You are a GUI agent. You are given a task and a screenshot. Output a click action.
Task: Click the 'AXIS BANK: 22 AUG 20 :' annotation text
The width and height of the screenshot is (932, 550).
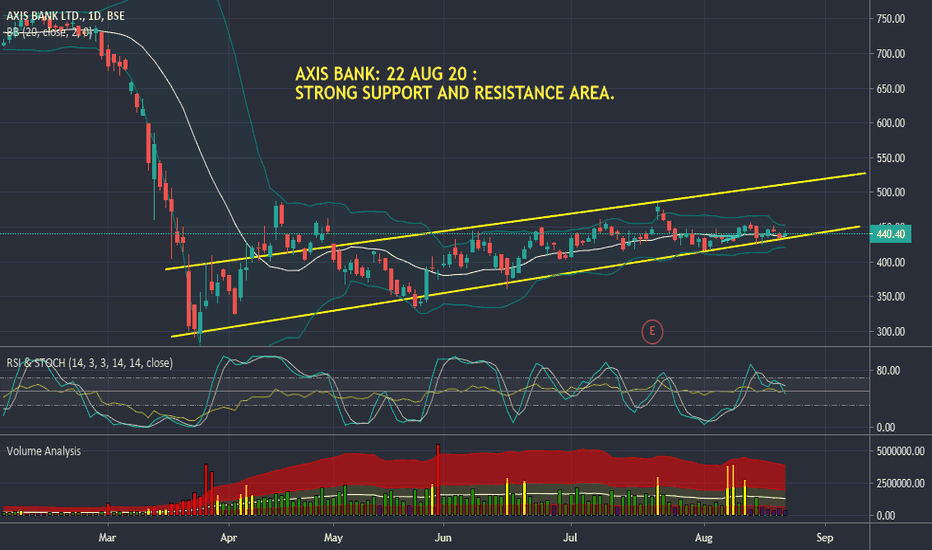point(386,74)
